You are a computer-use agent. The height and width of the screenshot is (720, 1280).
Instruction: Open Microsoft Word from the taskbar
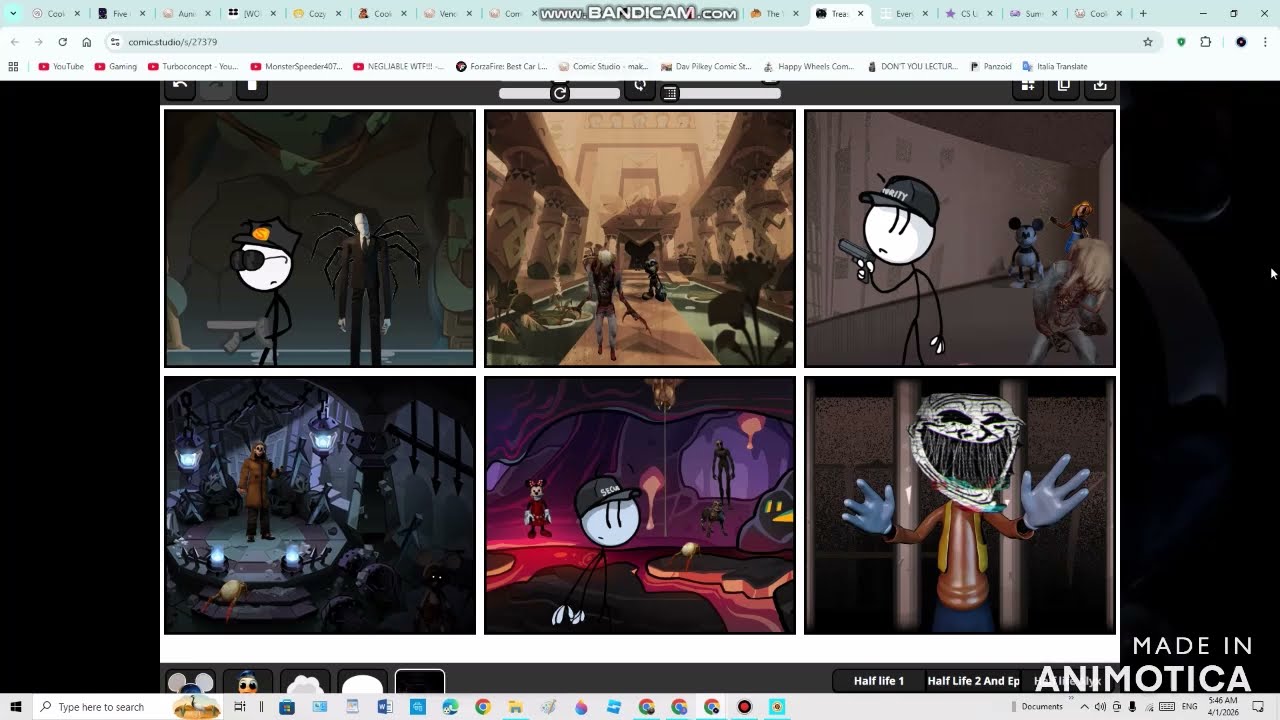(x=385, y=707)
